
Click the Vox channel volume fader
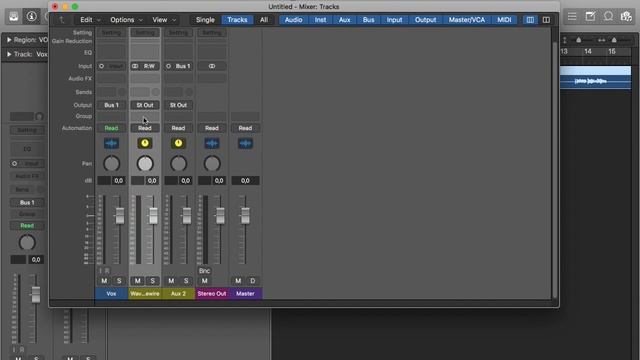(x=120, y=216)
